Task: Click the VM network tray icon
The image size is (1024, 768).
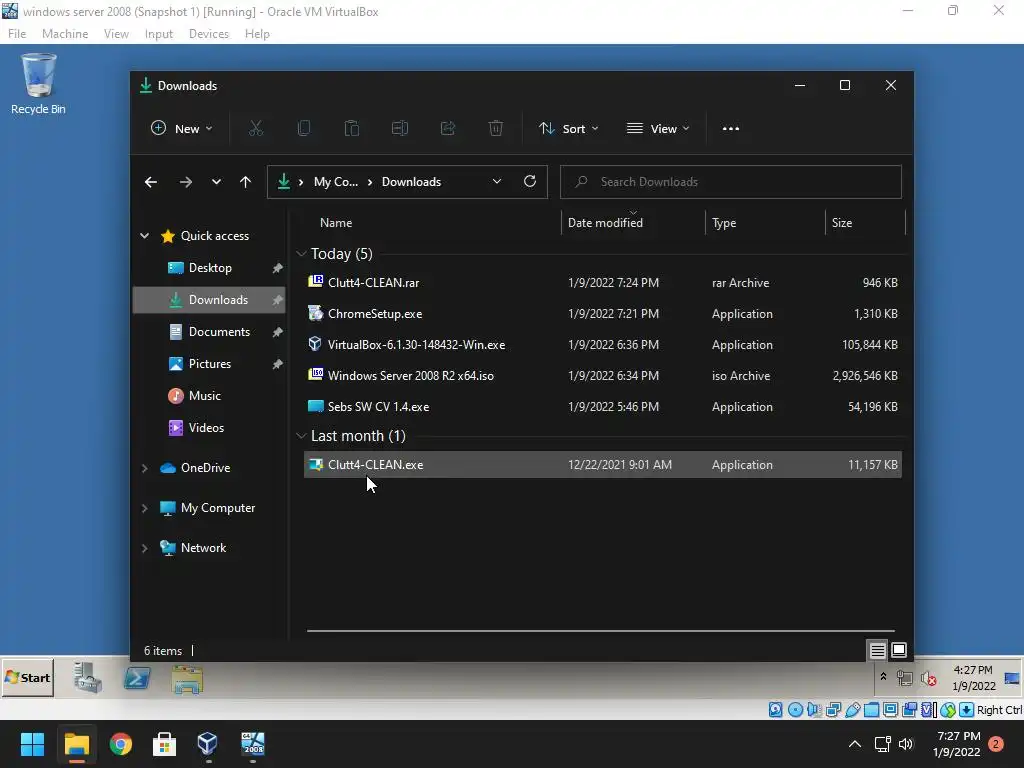Action: pos(904,679)
